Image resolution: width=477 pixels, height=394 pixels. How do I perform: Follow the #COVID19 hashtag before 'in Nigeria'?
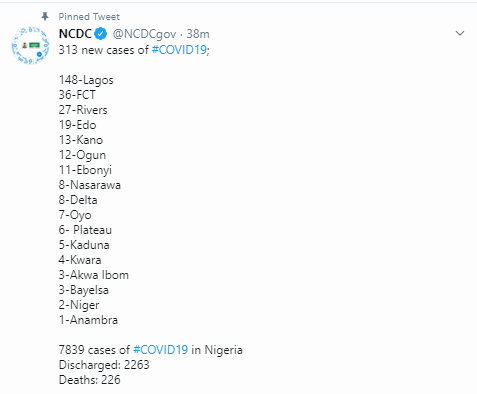point(161,350)
